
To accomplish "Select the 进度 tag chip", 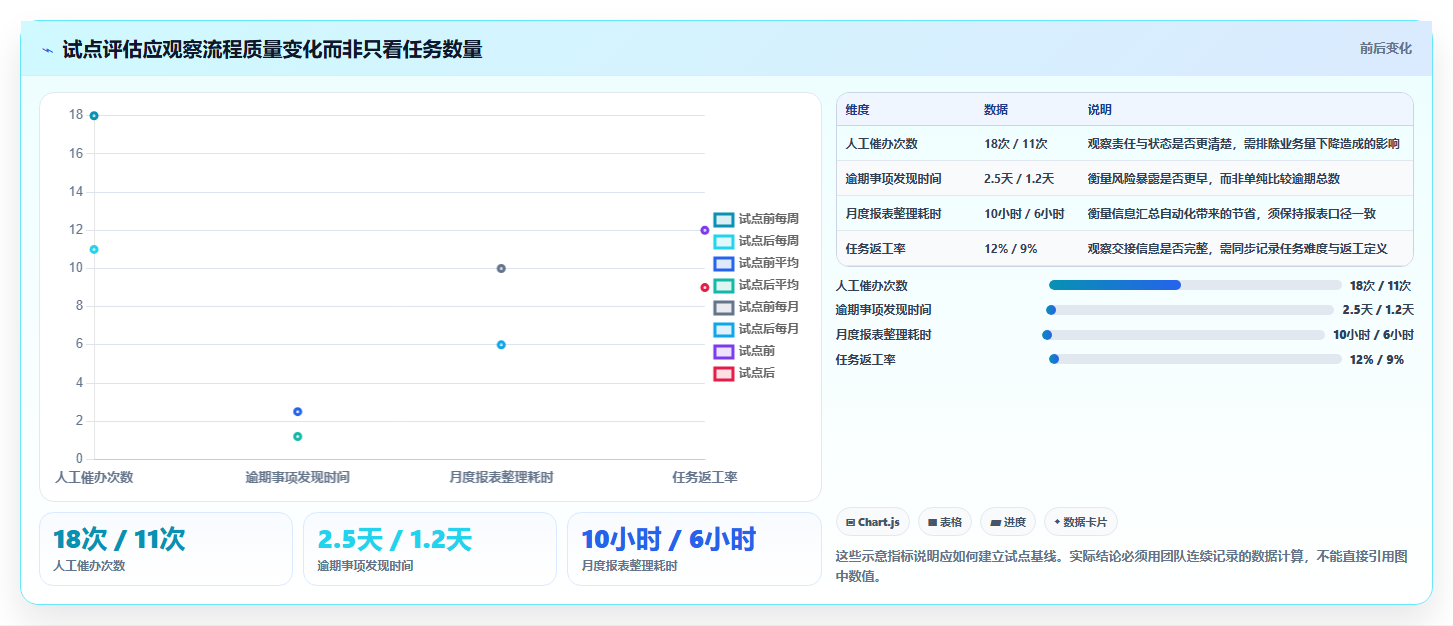I will click(1008, 522).
